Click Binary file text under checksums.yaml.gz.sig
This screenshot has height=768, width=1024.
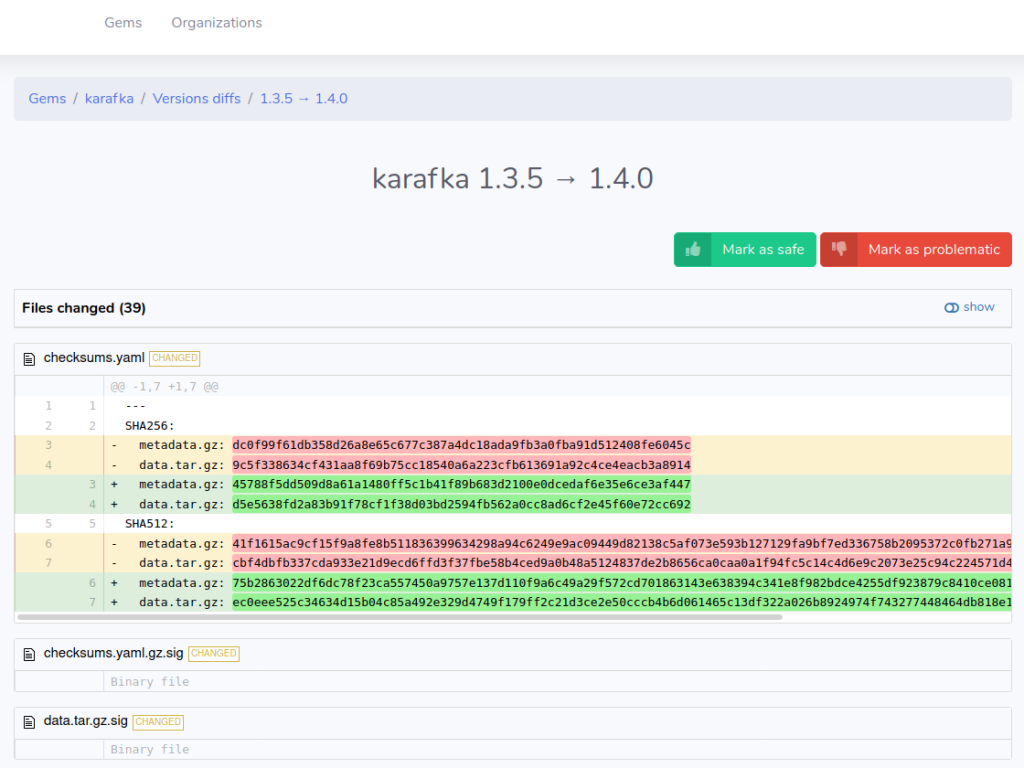[x=150, y=682]
